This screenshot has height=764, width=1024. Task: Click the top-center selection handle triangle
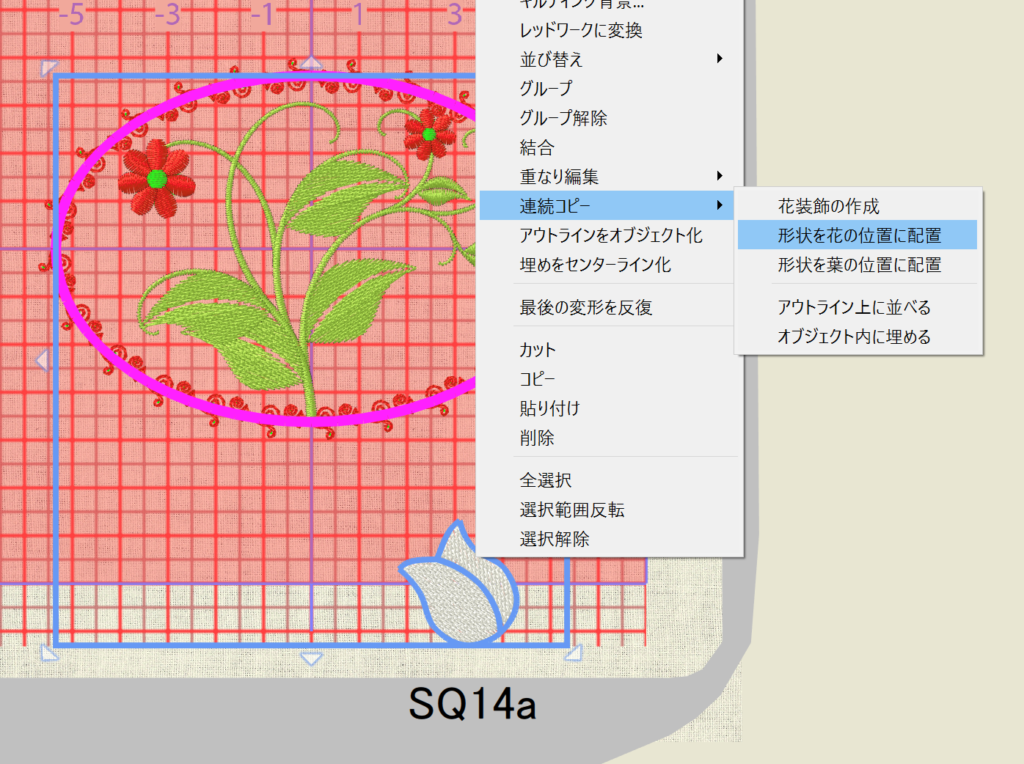coord(312,64)
